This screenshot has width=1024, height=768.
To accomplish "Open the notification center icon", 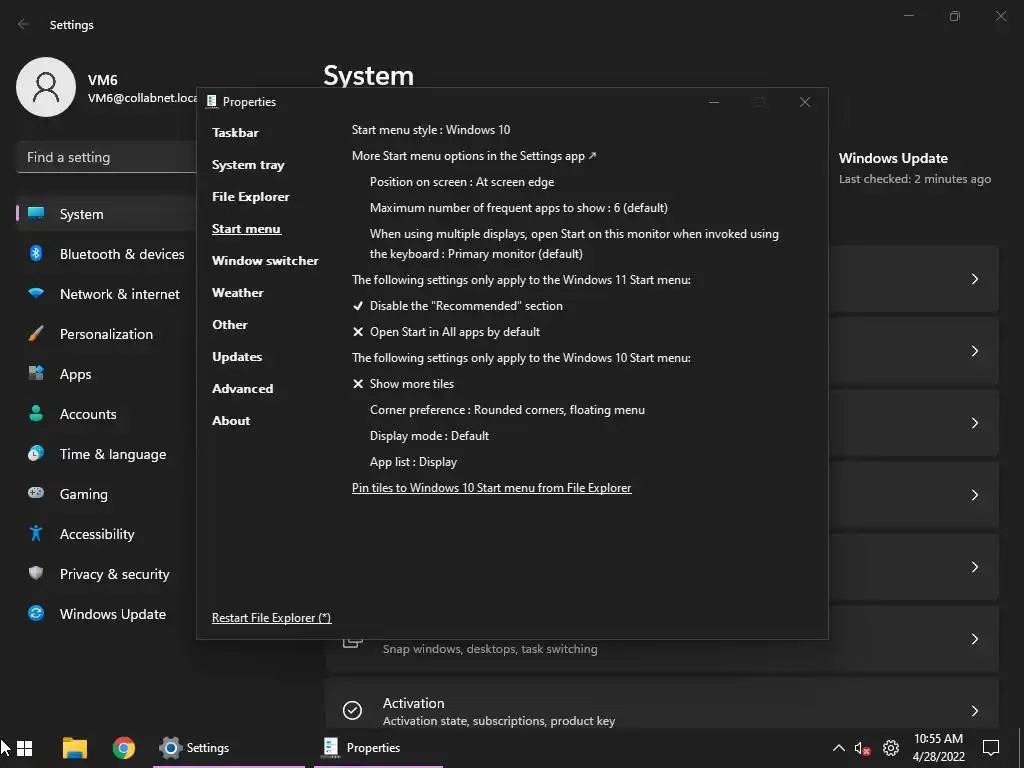I will (x=991, y=748).
